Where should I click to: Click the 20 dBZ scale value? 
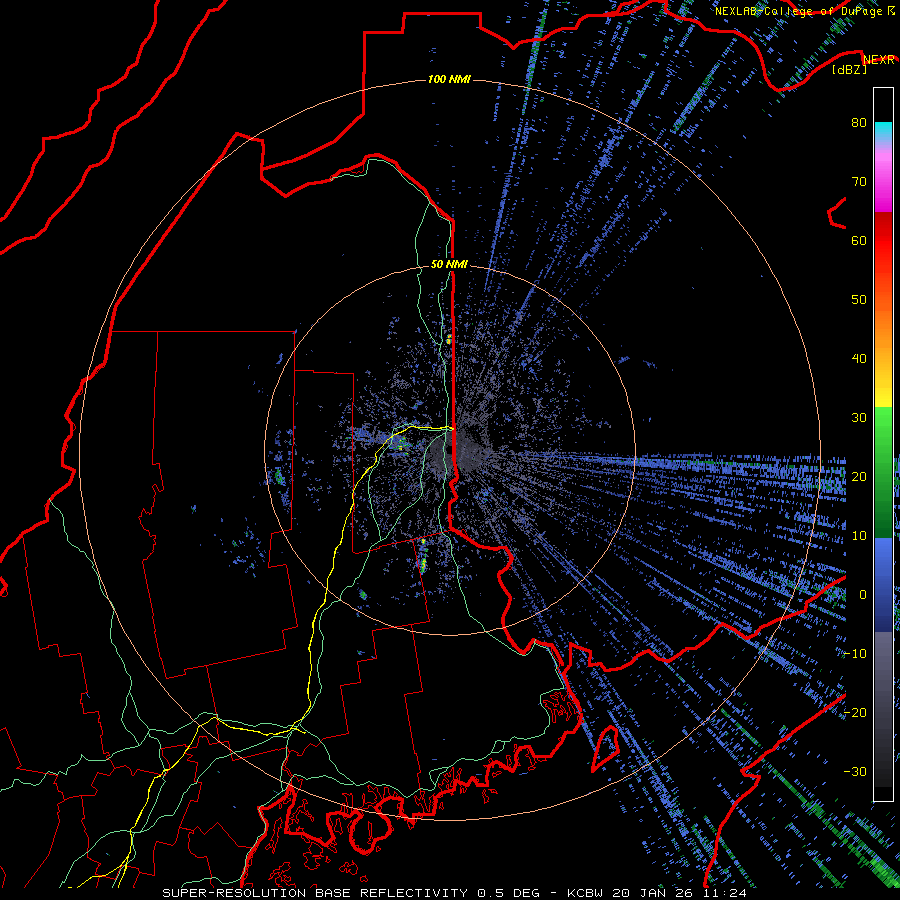[x=859, y=477]
